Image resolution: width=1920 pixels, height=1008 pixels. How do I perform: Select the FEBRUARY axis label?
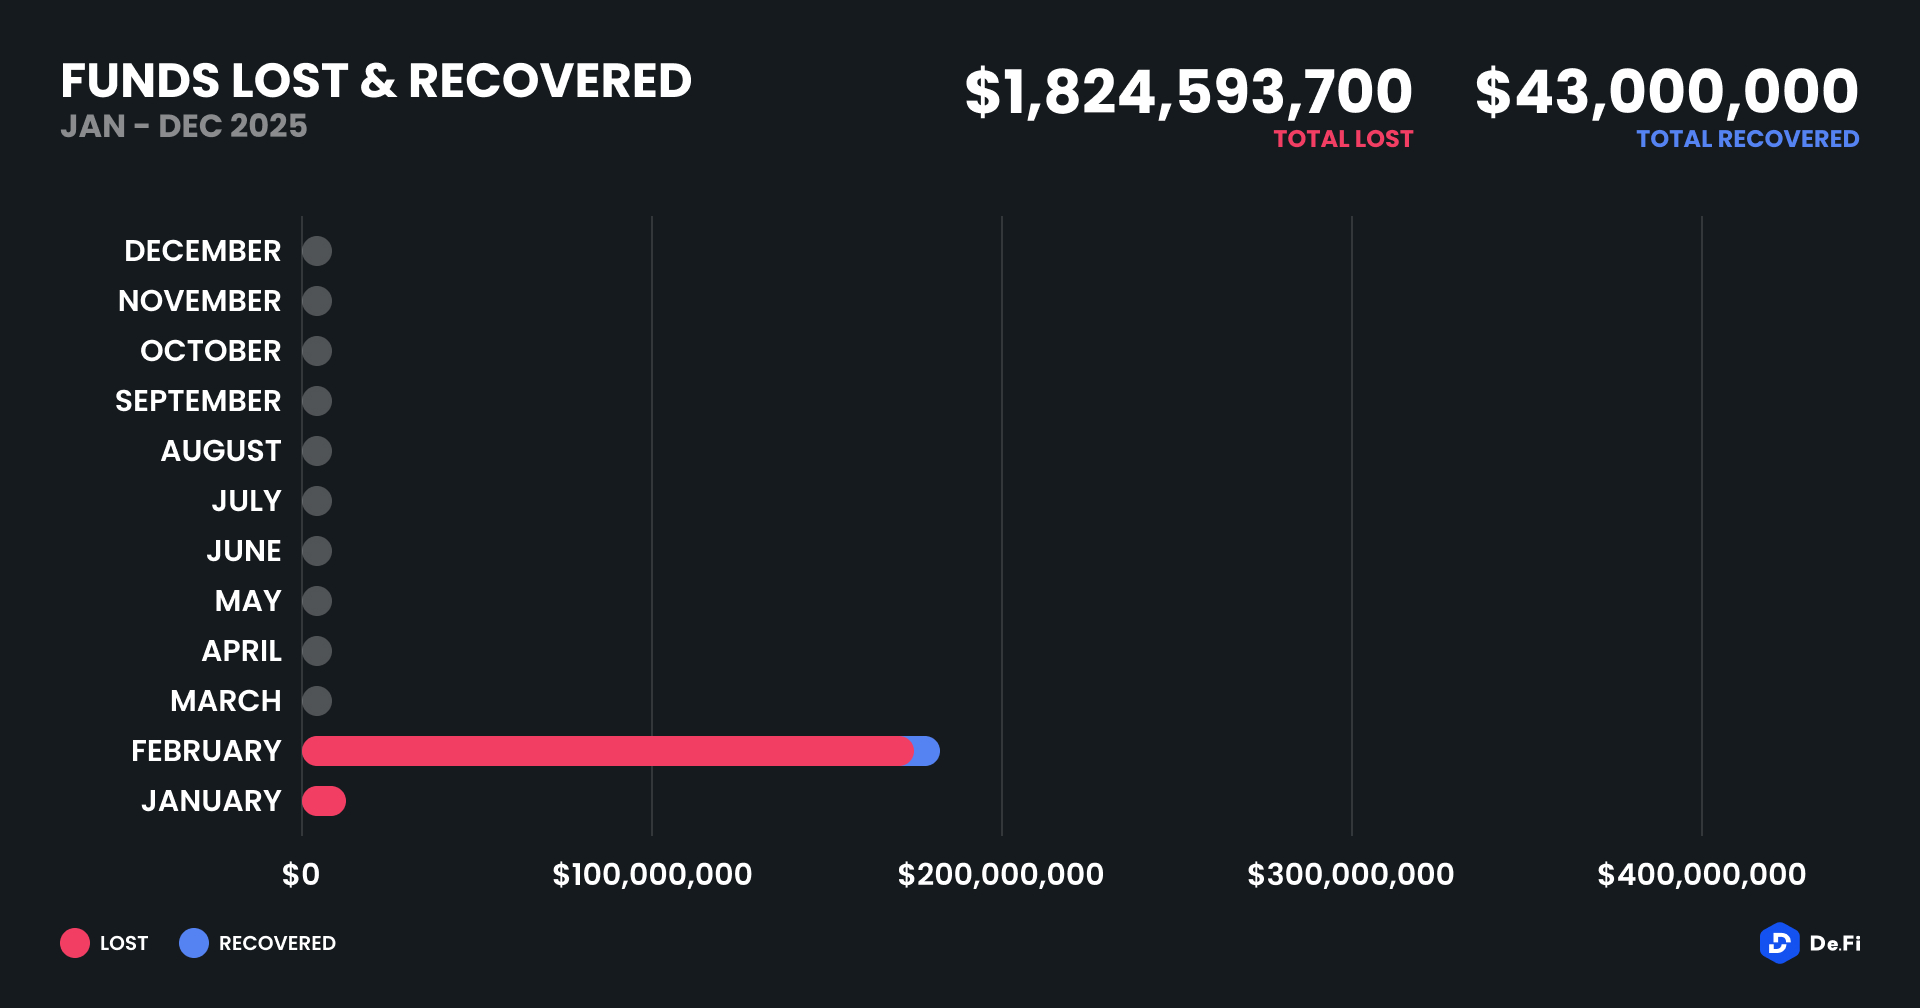coord(206,751)
